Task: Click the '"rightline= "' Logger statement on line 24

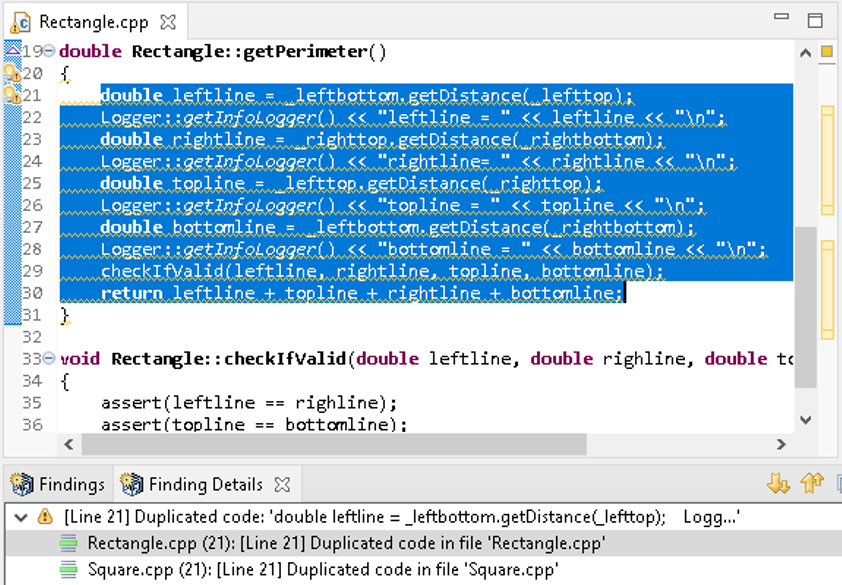Action: pos(418,161)
